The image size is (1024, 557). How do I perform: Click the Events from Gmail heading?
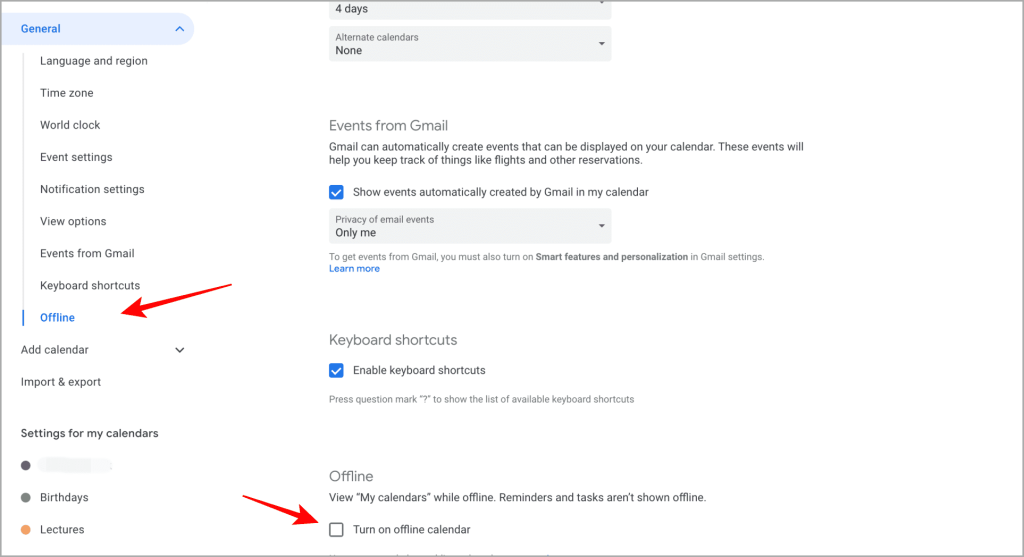(x=389, y=125)
